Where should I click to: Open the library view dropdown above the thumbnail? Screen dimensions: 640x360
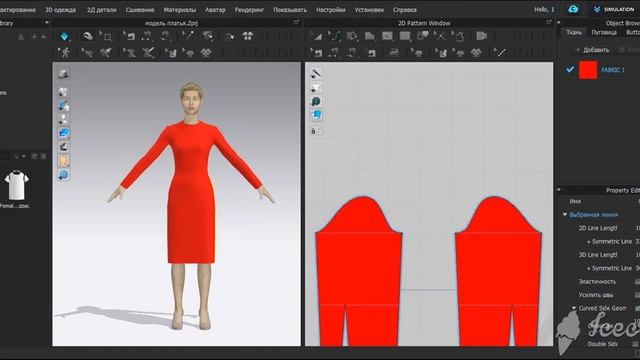coord(24,156)
